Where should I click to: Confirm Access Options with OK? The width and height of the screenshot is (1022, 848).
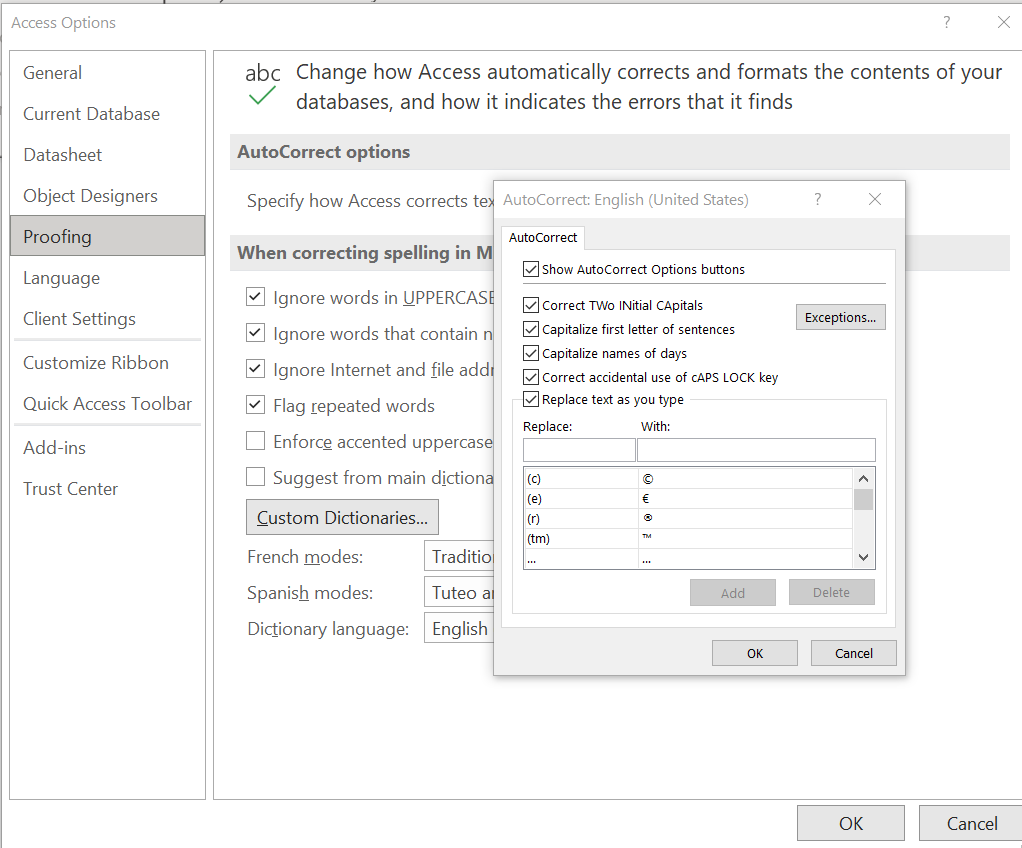[851, 823]
